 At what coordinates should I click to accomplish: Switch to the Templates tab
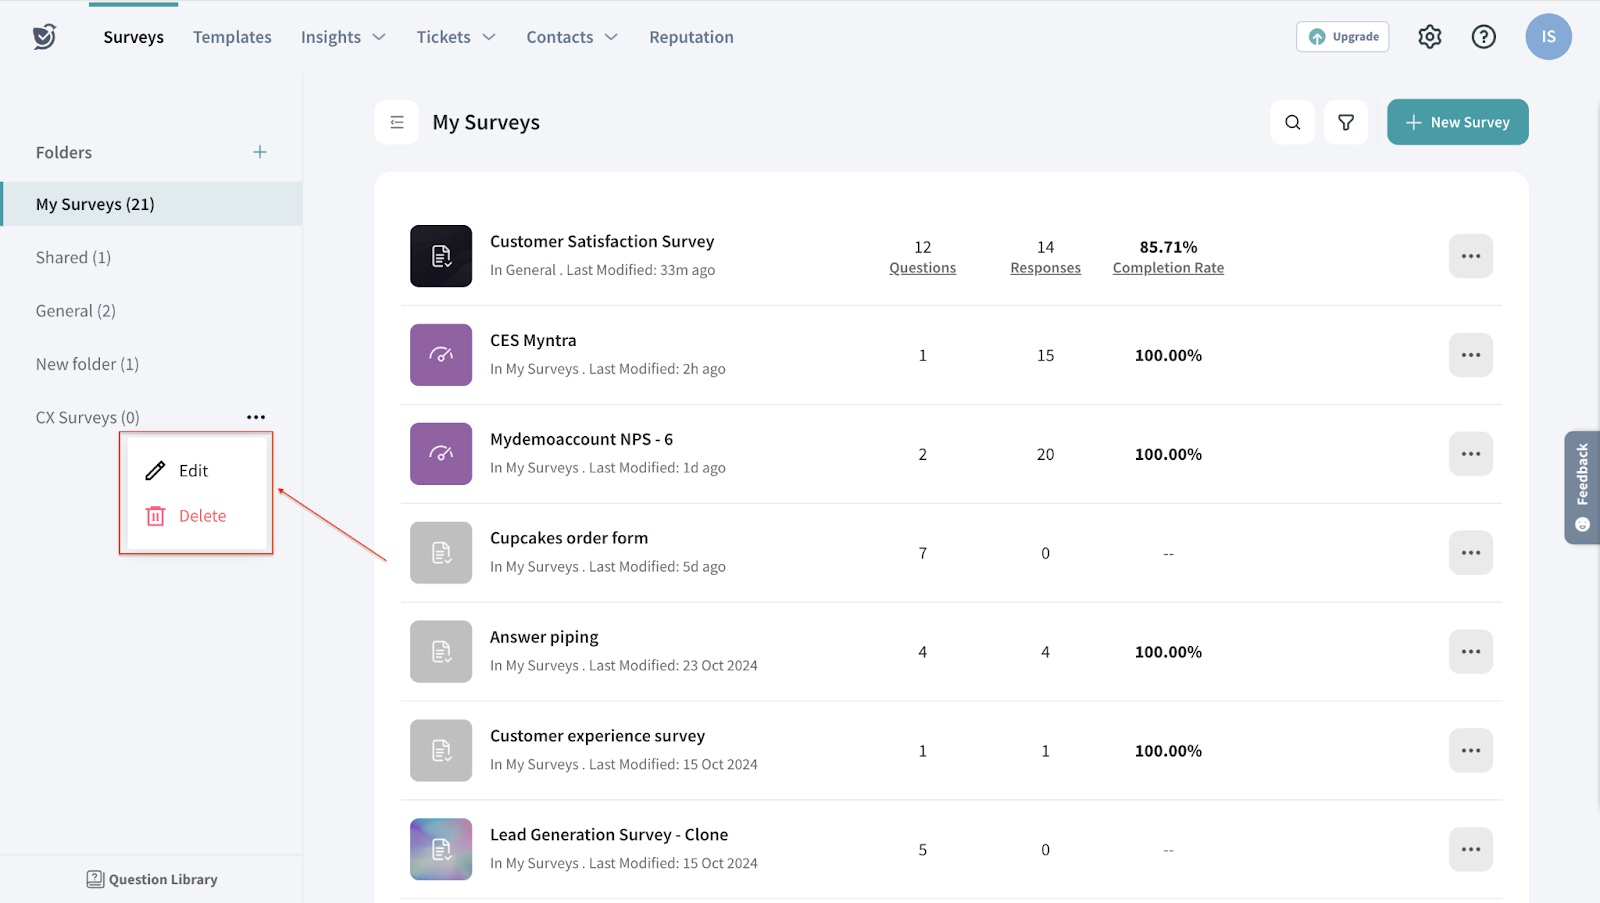click(x=232, y=37)
